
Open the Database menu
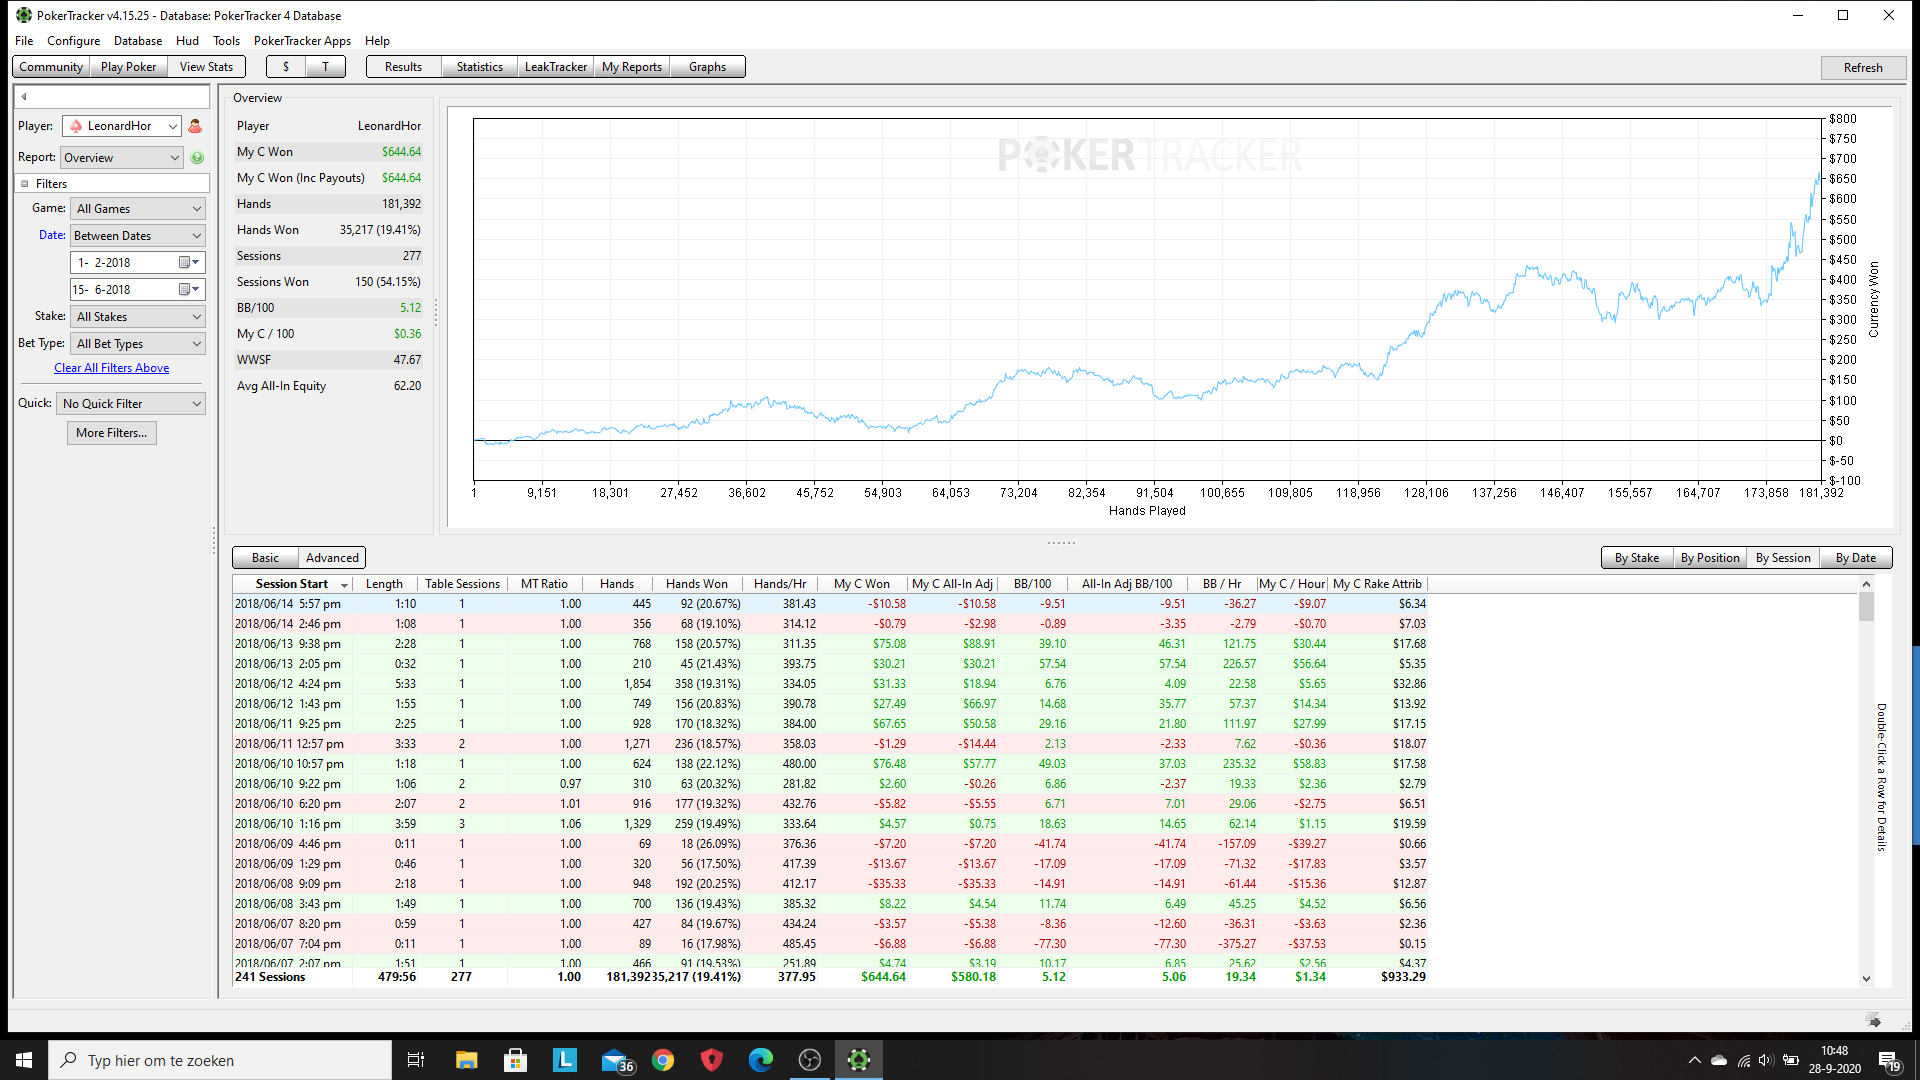(x=138, y=41)
